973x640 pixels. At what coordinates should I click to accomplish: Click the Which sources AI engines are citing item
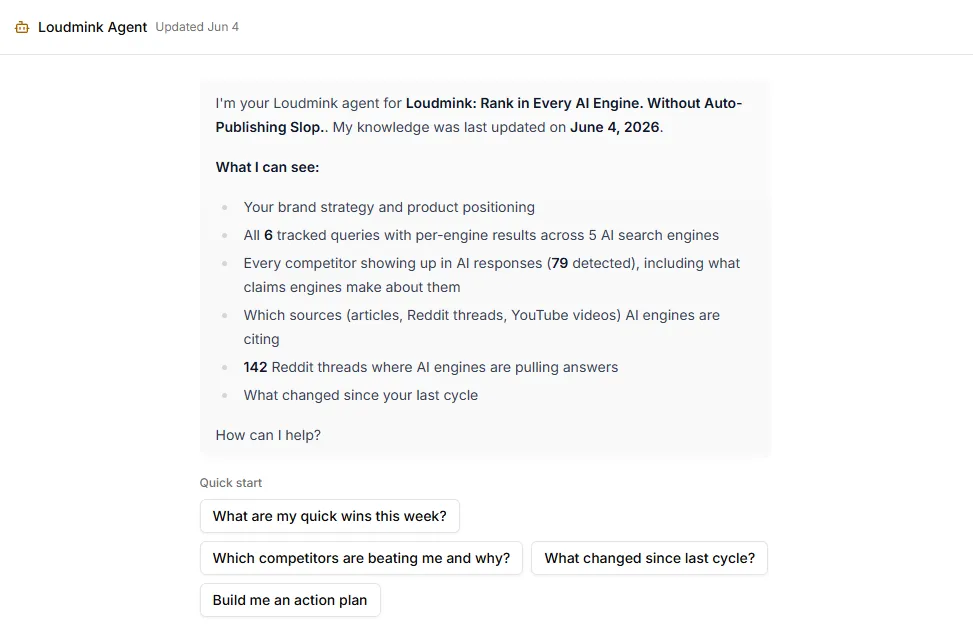tap(482, 327)
